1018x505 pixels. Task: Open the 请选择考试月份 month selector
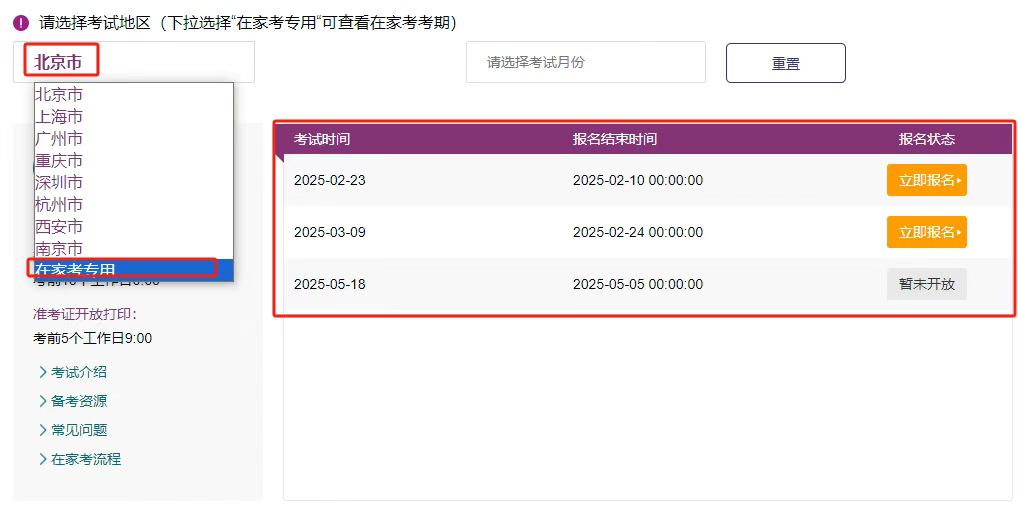click(585, 62)
